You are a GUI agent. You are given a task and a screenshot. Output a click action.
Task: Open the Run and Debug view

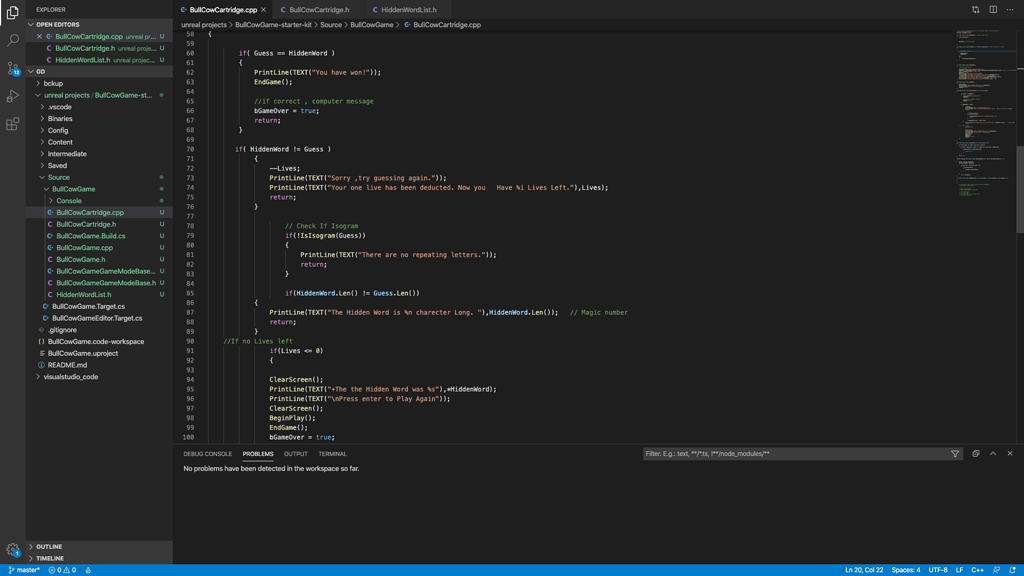coord(12,96)
